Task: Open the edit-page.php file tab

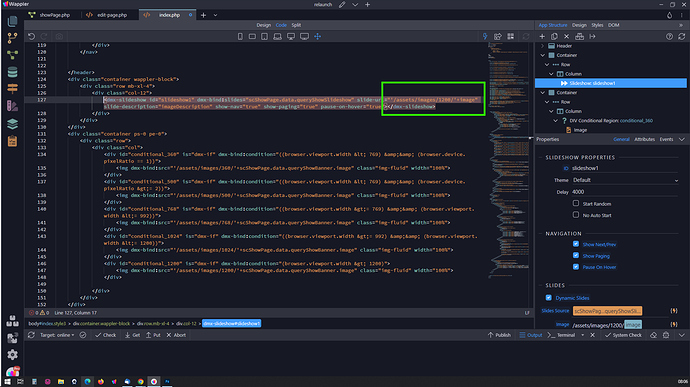Action: pos(107,15)
